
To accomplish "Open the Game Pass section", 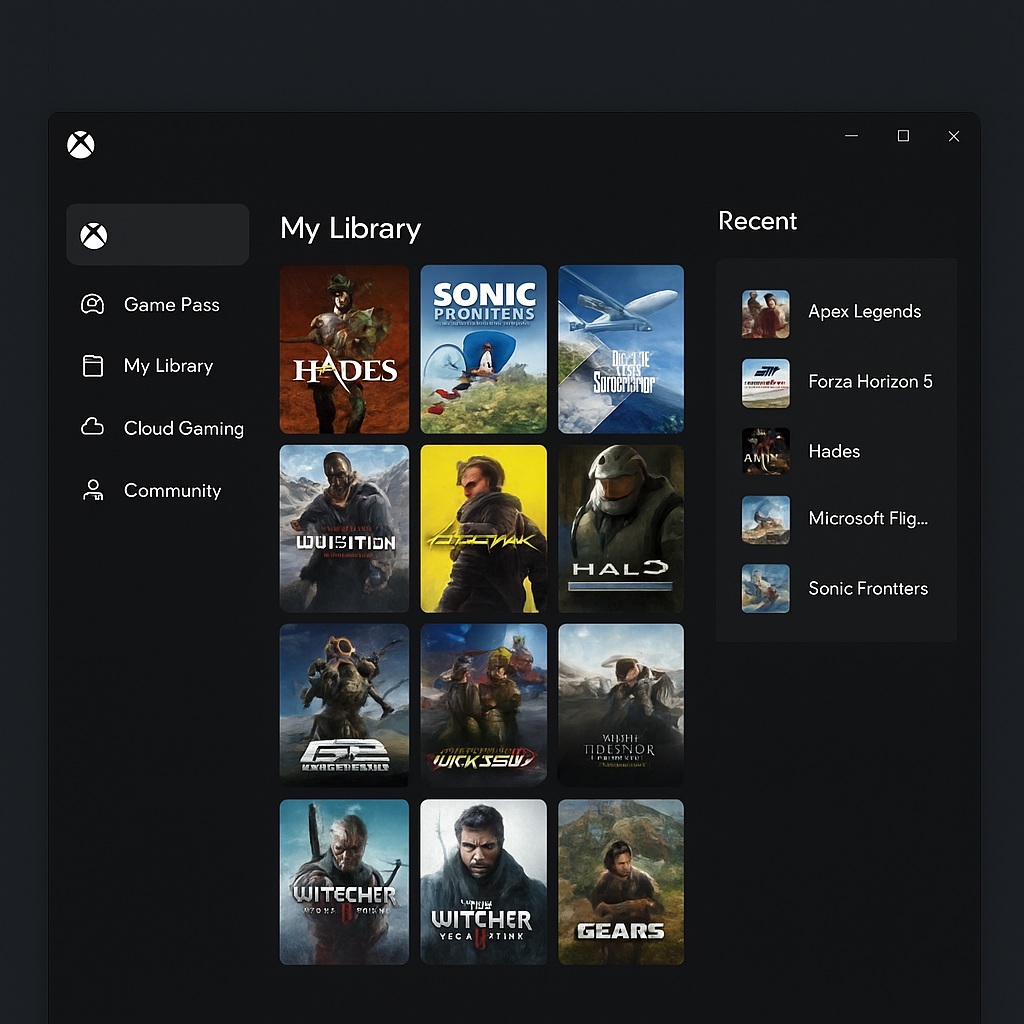I will point(171,305).
